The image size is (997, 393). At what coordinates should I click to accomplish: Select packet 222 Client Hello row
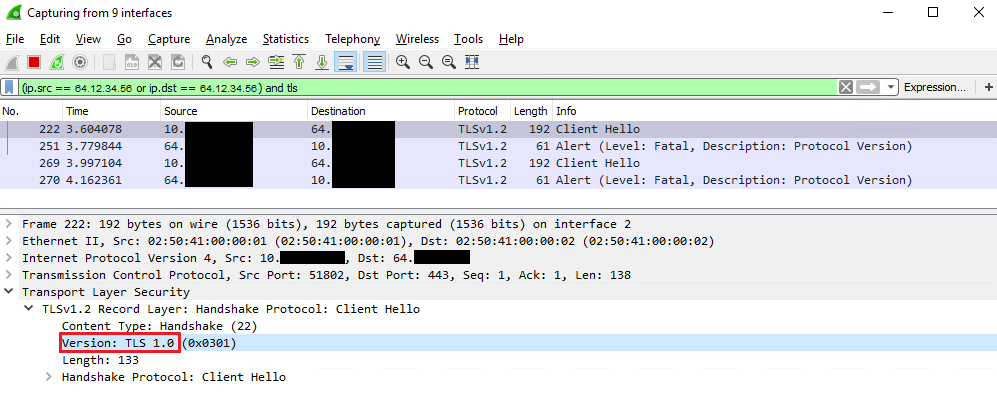pos(498,129)
